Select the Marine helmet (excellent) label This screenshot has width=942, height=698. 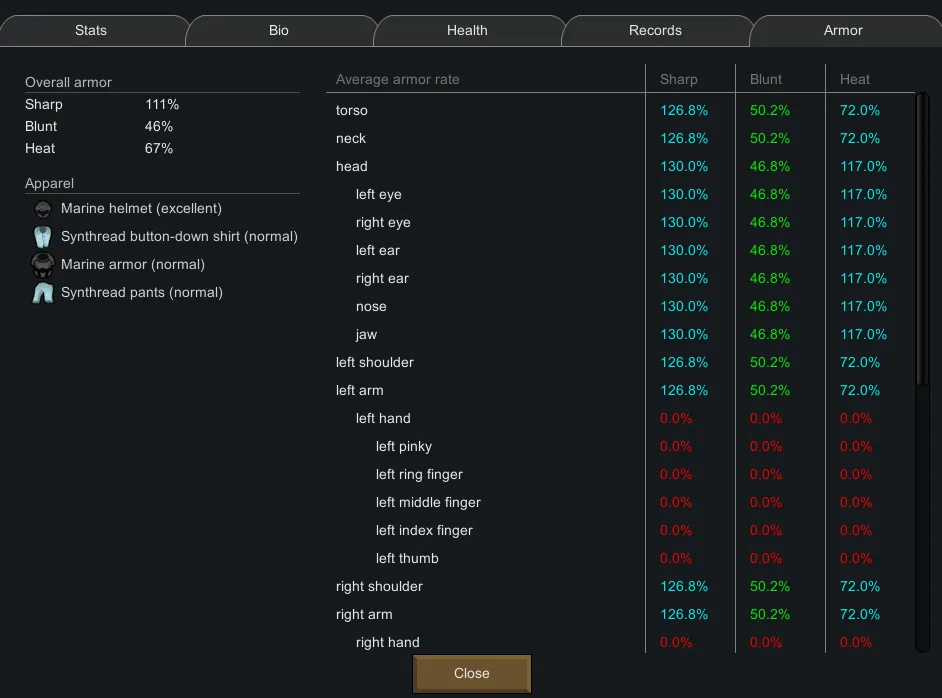[141, 209]
